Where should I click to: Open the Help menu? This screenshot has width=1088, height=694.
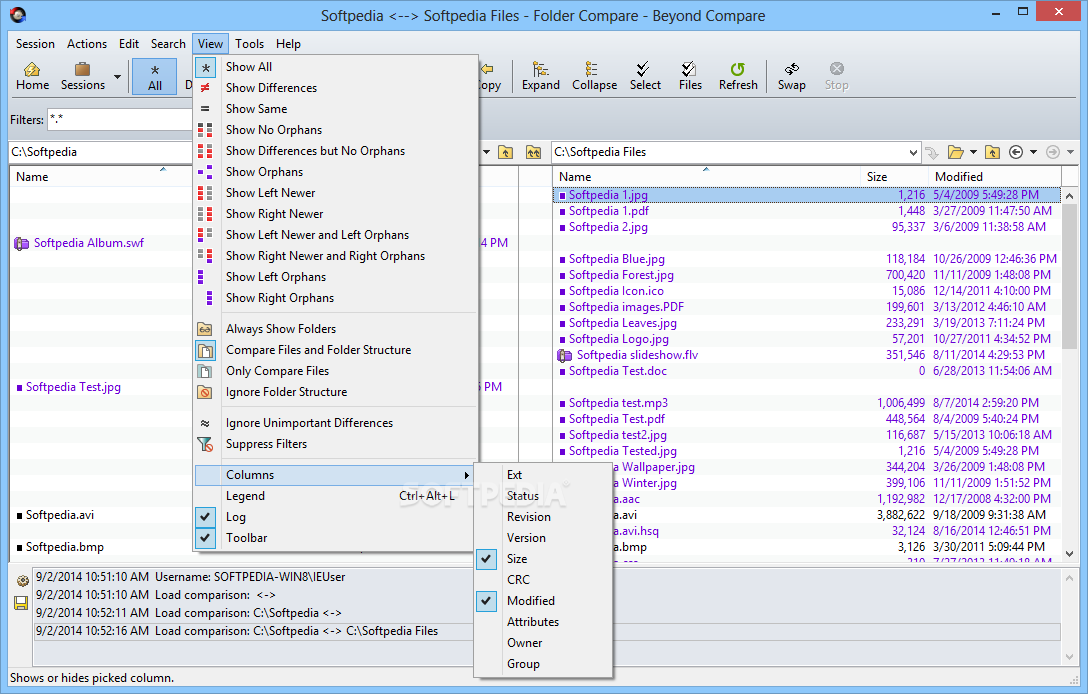coord(288,44)
